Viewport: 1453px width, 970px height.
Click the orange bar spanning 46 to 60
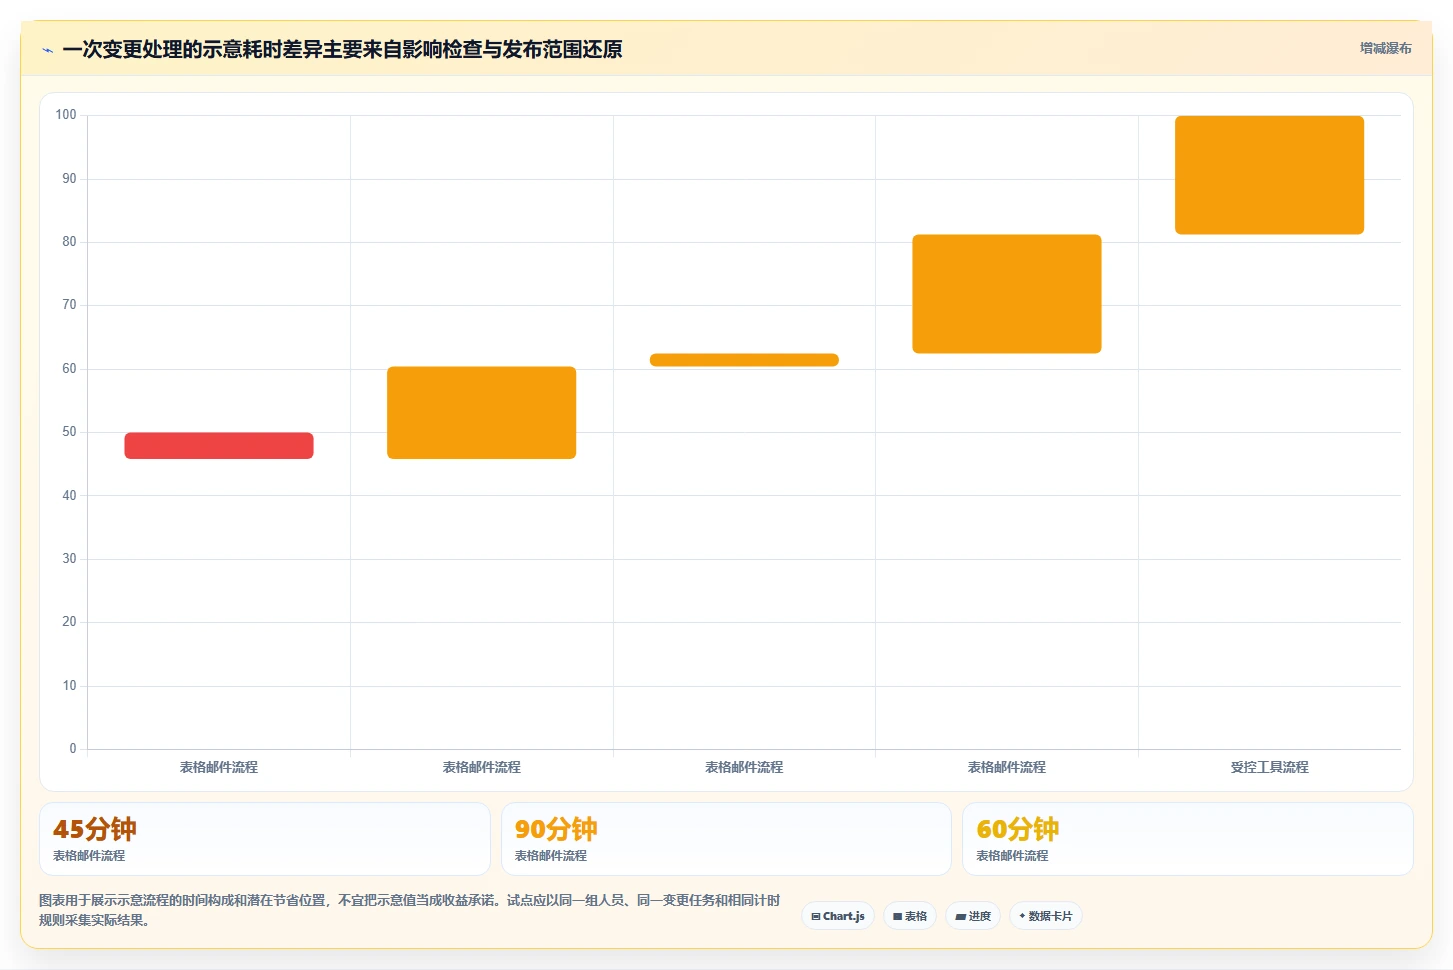click(x=481, y=413)
